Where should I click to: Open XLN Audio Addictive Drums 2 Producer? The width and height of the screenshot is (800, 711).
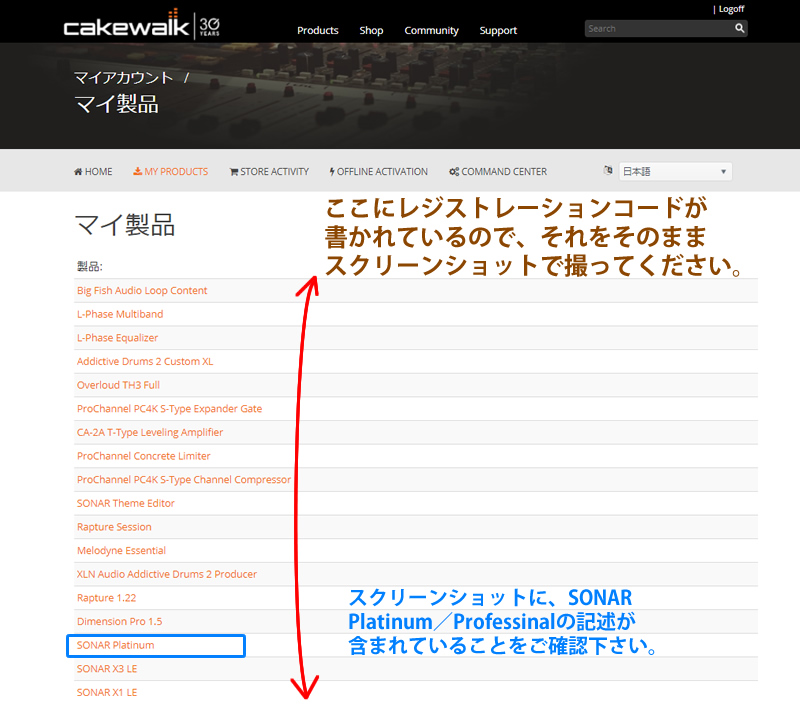(x=167, y=574)
